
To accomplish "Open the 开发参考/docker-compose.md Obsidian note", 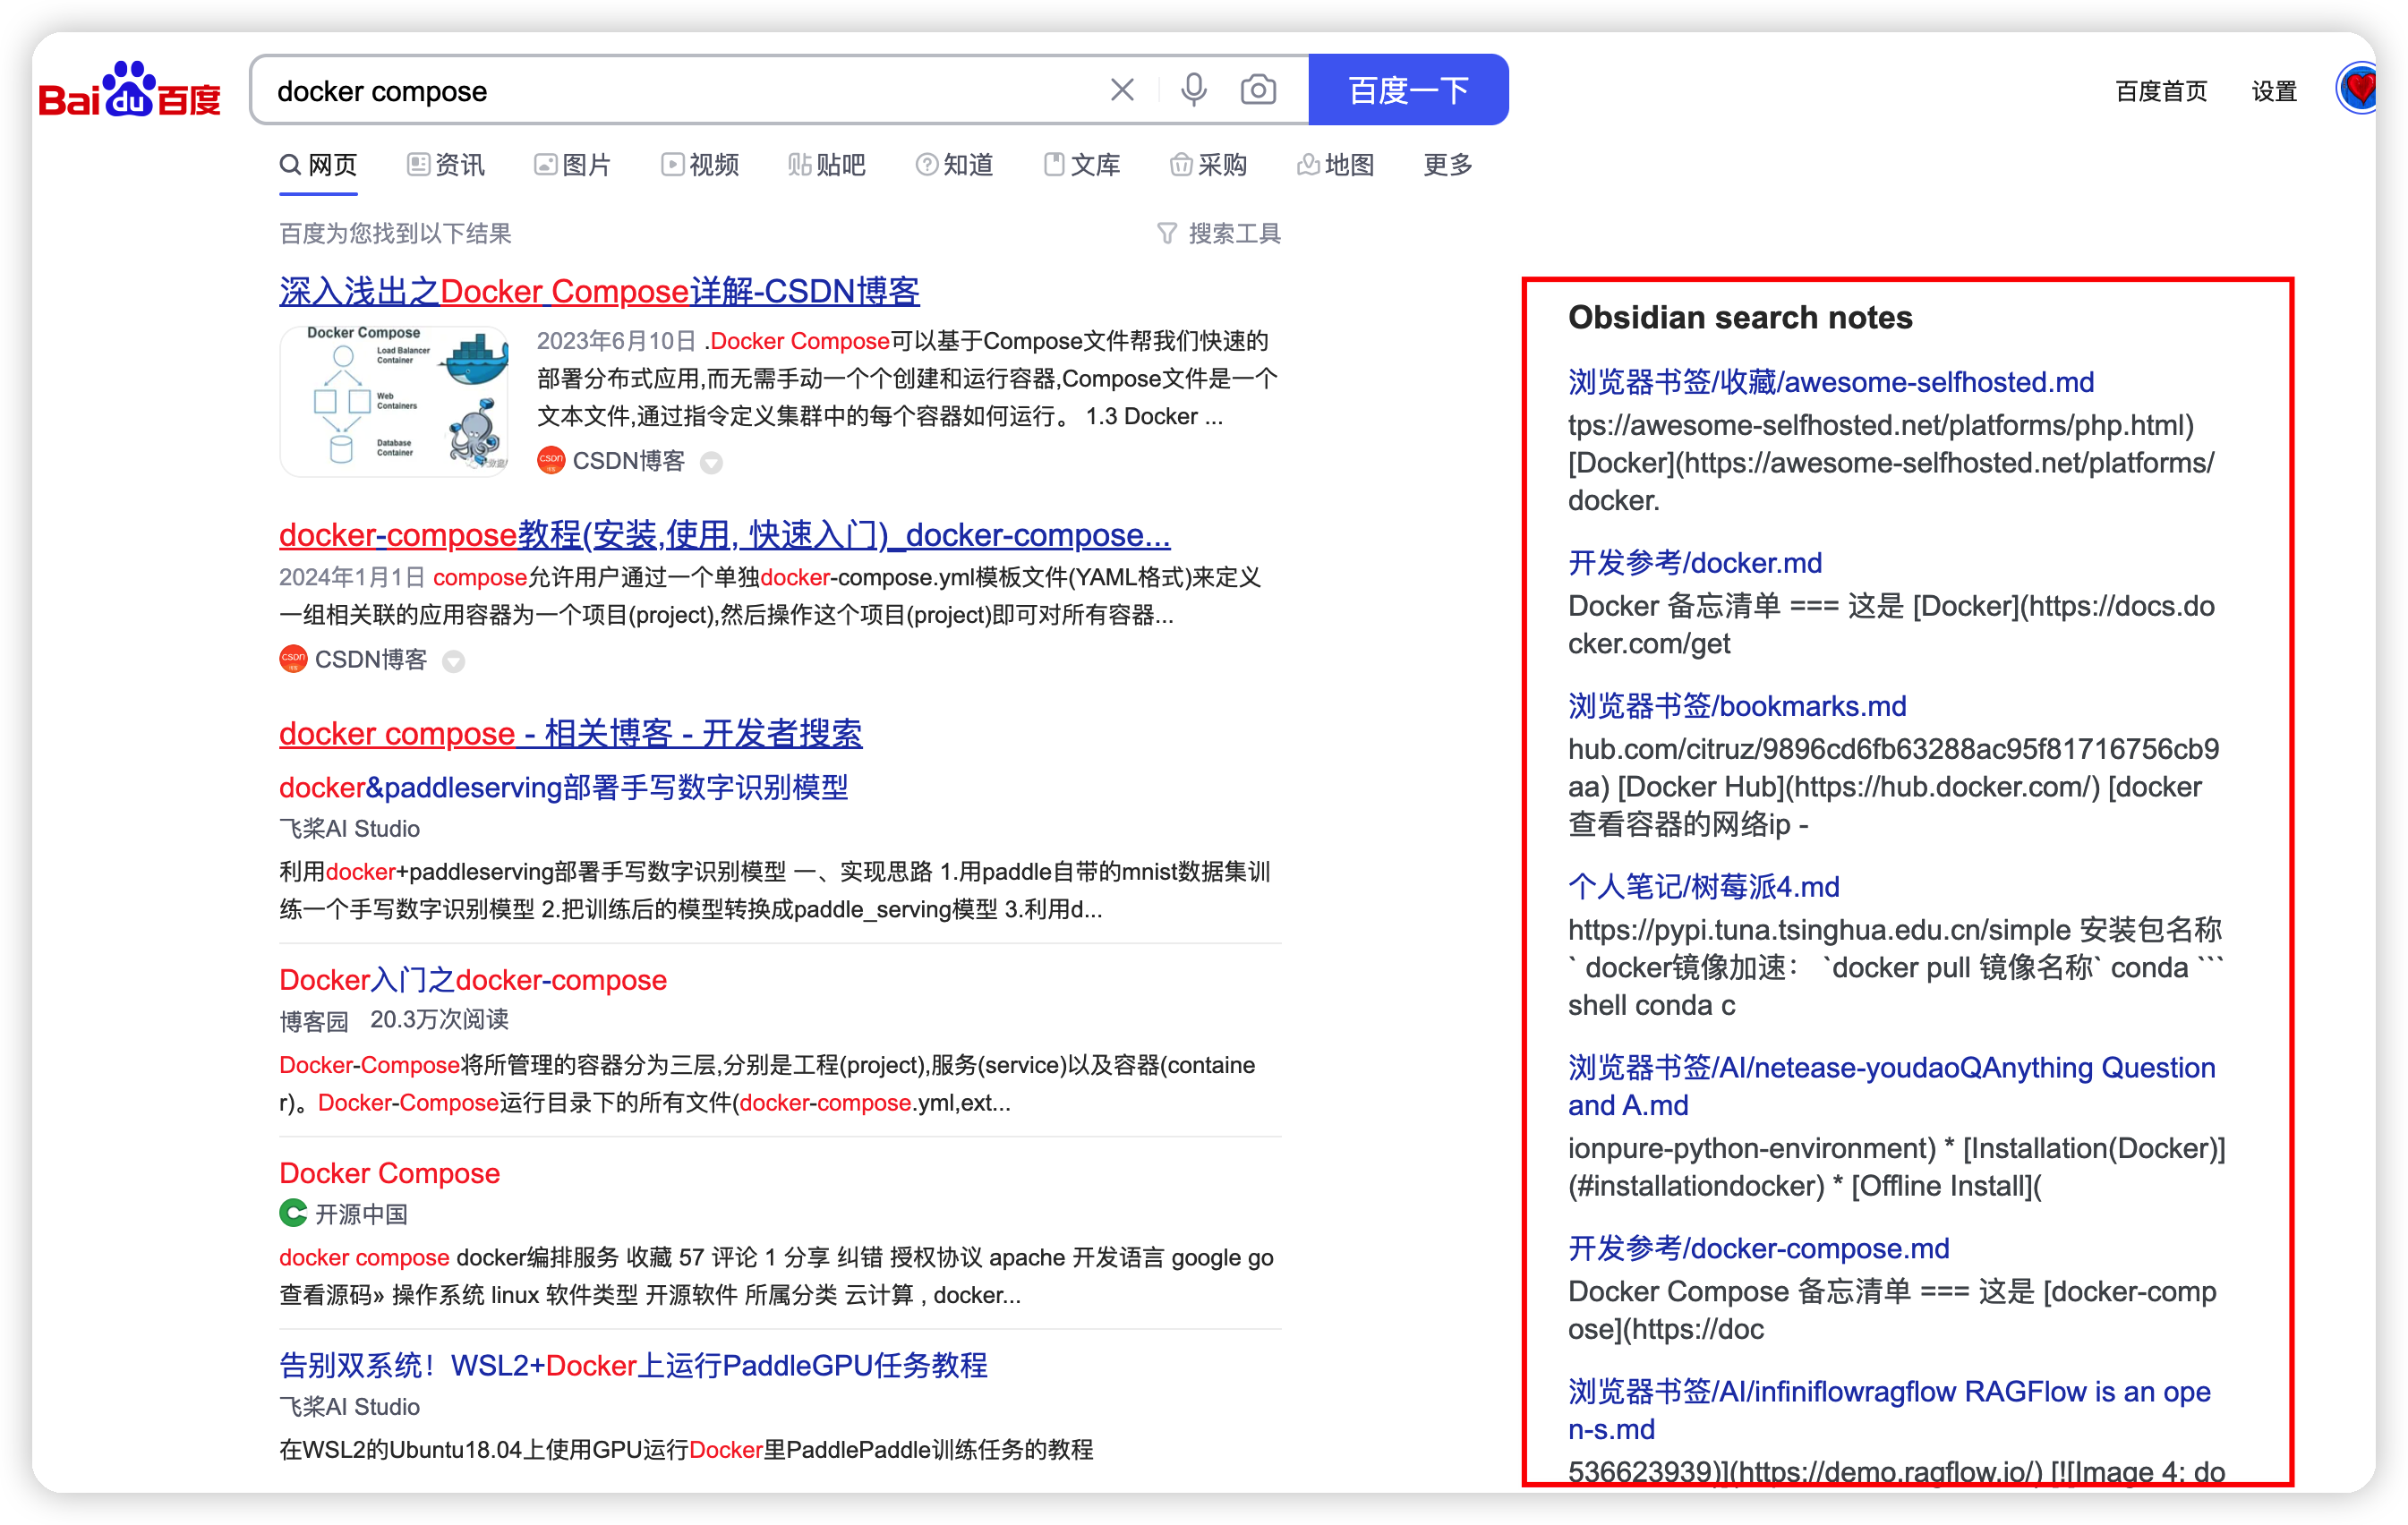I will (1759, 1248).
